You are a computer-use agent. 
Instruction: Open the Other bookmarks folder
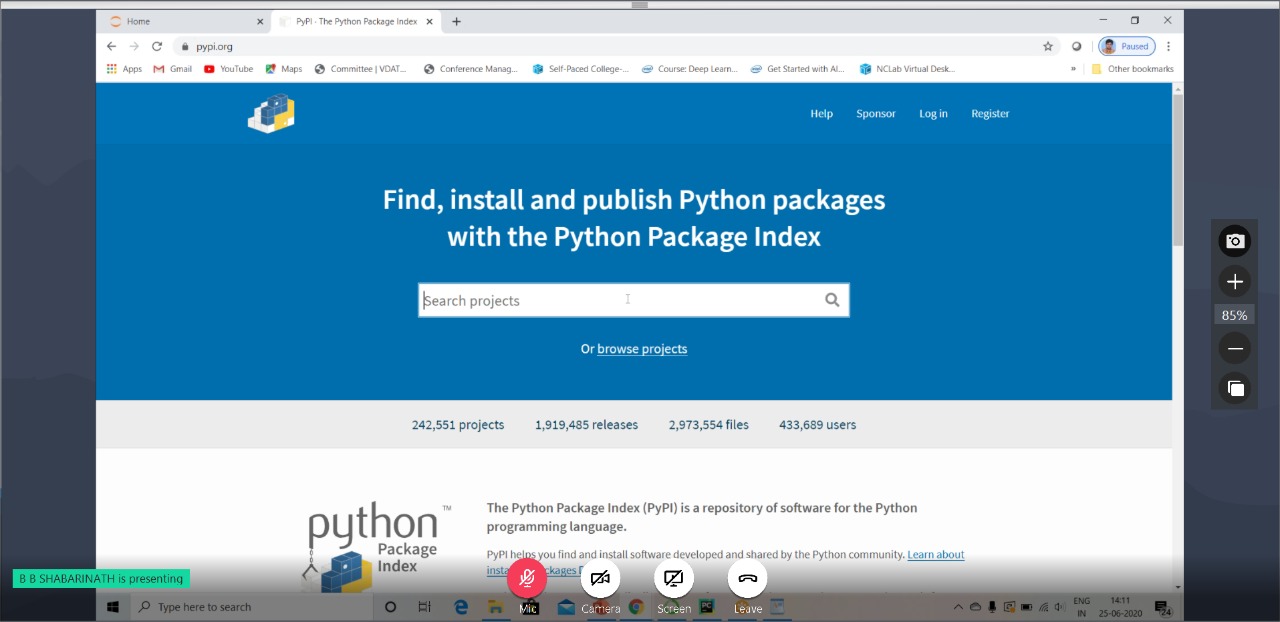(x=1133, y=69)
